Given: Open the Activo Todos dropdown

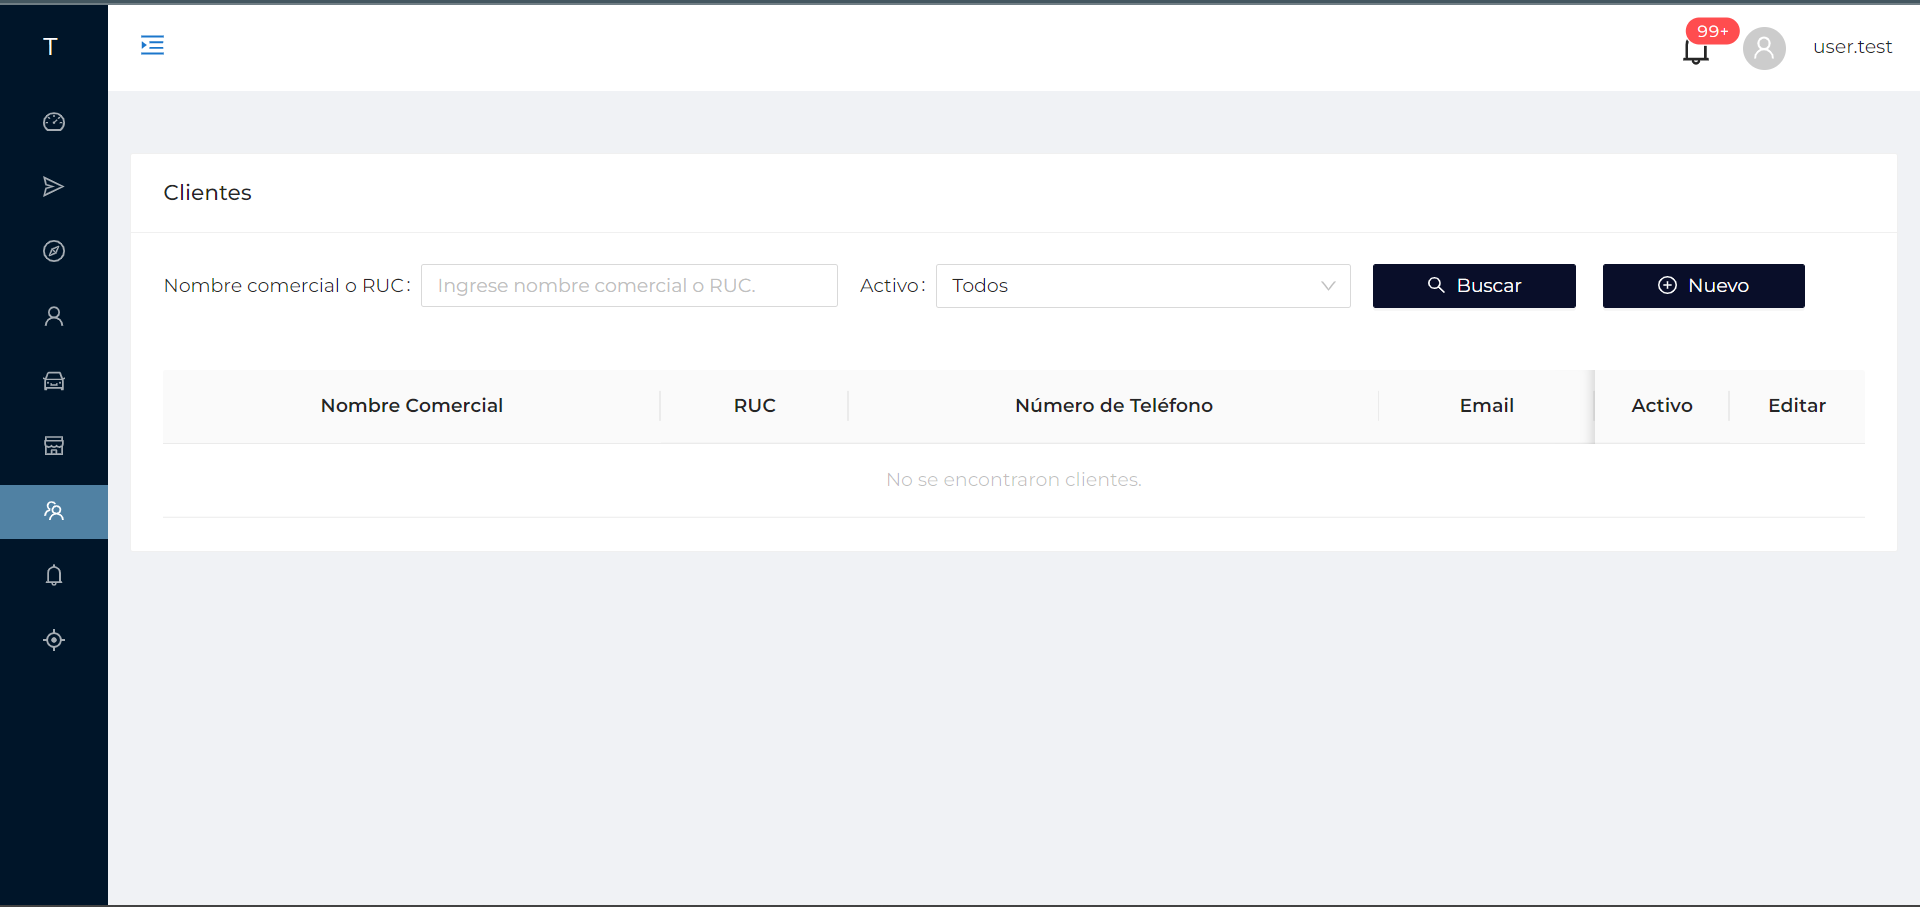Looking at the screenshot, I should pyautogui.click(x=1143, y=286).
